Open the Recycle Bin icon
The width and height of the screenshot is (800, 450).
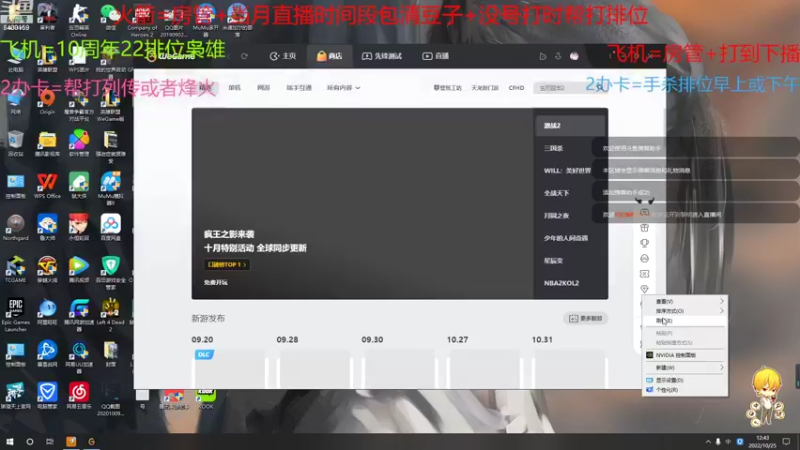tap(15, 144)
